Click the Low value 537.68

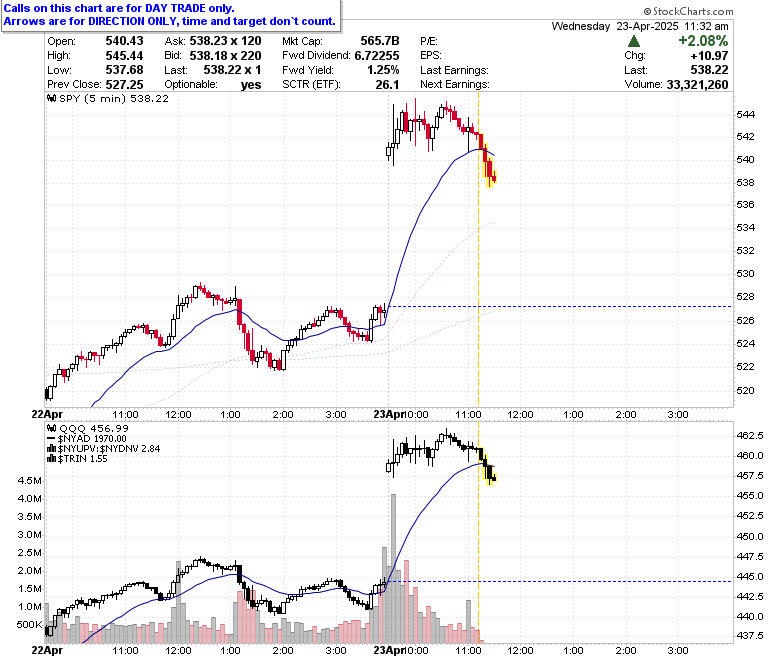pyautogui.click(x=124, y=70)
